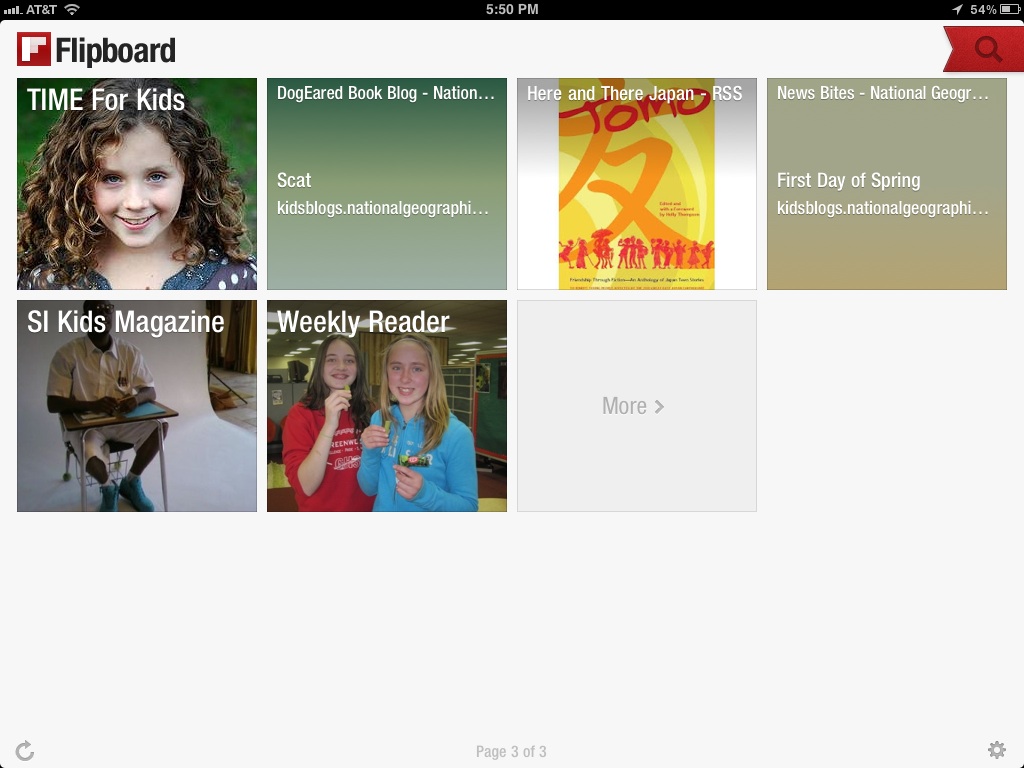Open search using the red corner search icon
The width and height of the screenshot is (1024, 768).
tap(986, 47)
